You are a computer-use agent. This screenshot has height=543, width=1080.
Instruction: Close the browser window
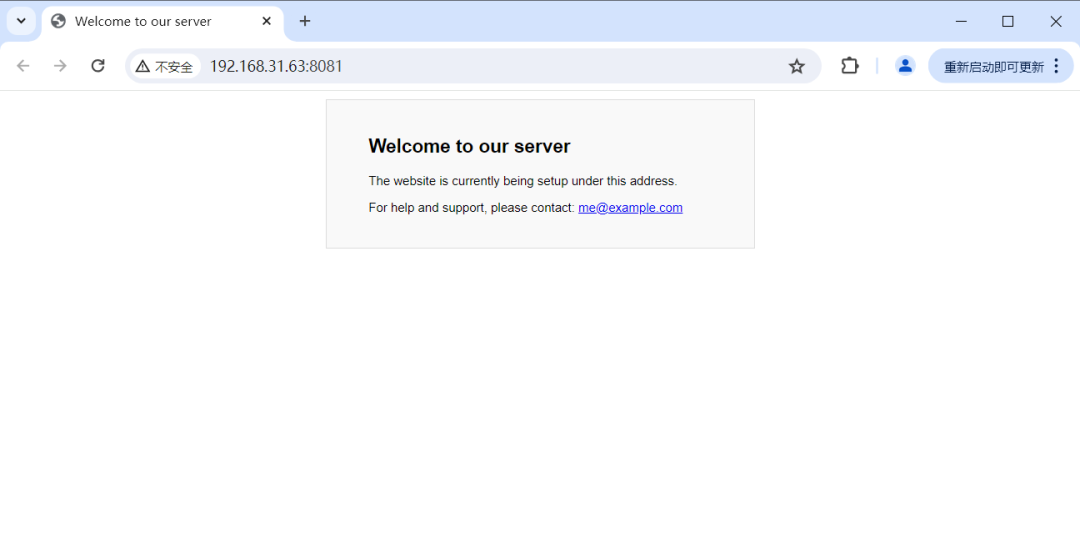(x=1055, y=21)
